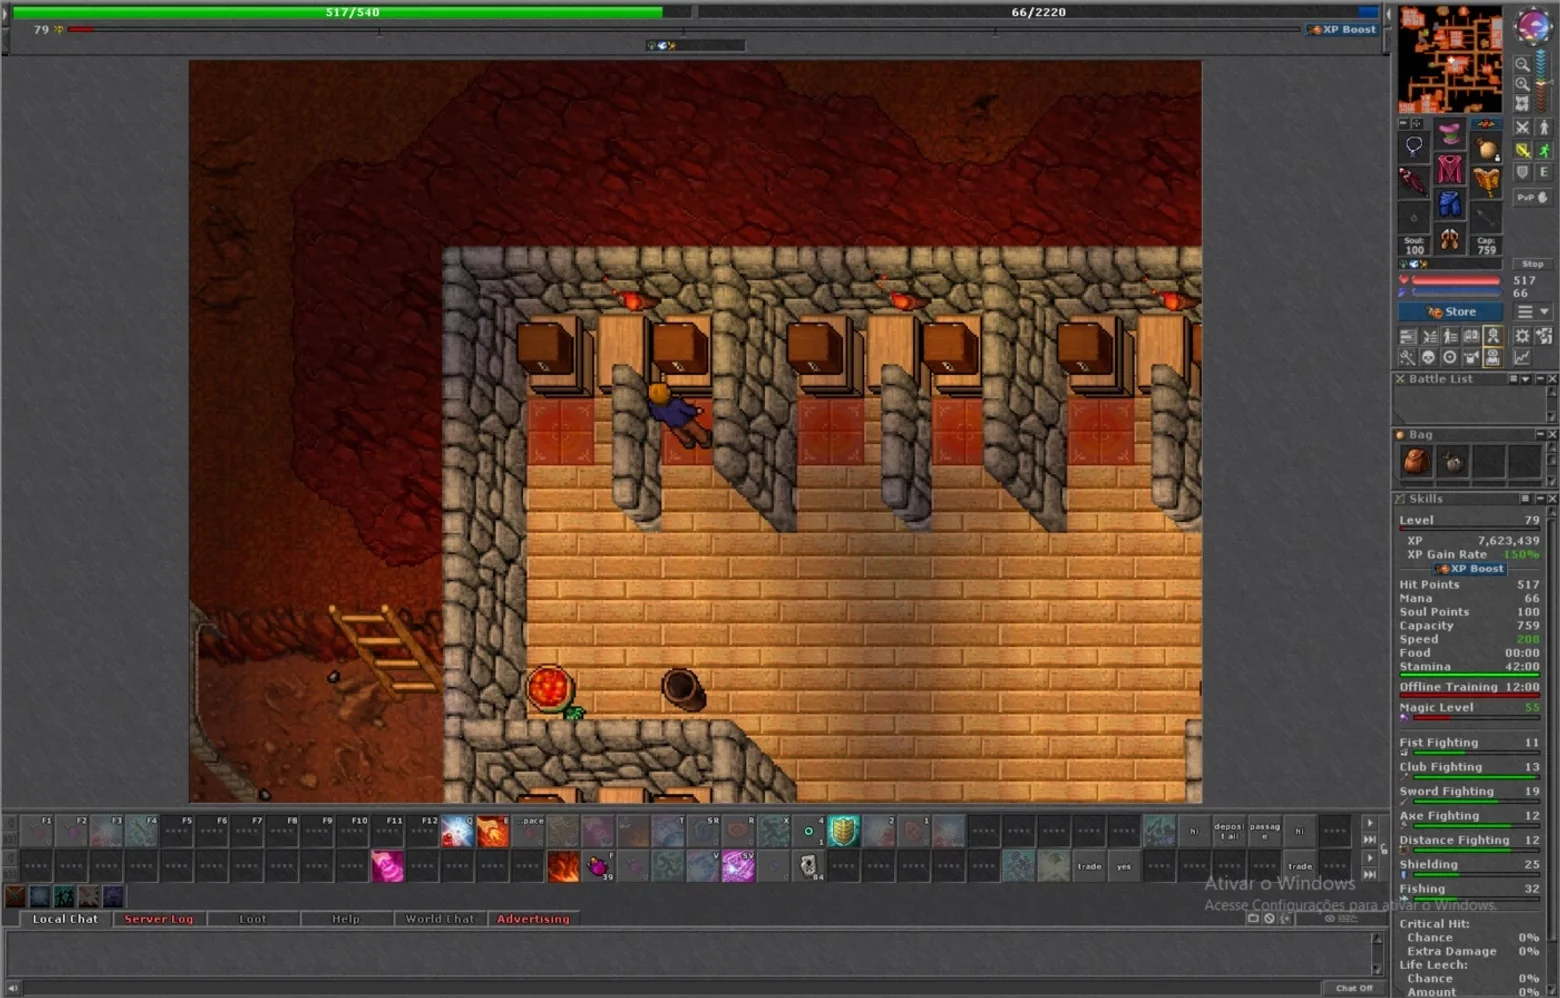Open the Loot chat tab
Screen dimensions: 1560x998
pos(253,919)
